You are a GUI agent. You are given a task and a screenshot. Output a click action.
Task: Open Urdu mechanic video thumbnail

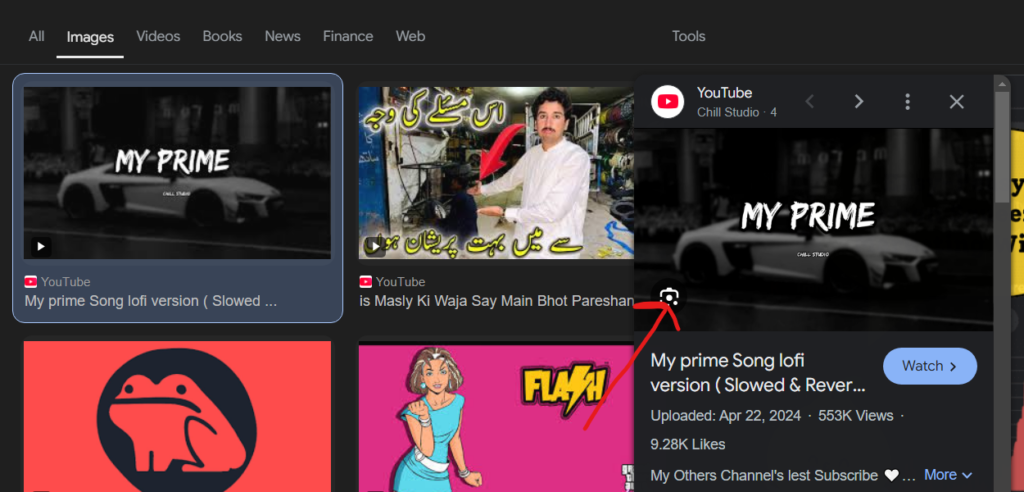496,173
